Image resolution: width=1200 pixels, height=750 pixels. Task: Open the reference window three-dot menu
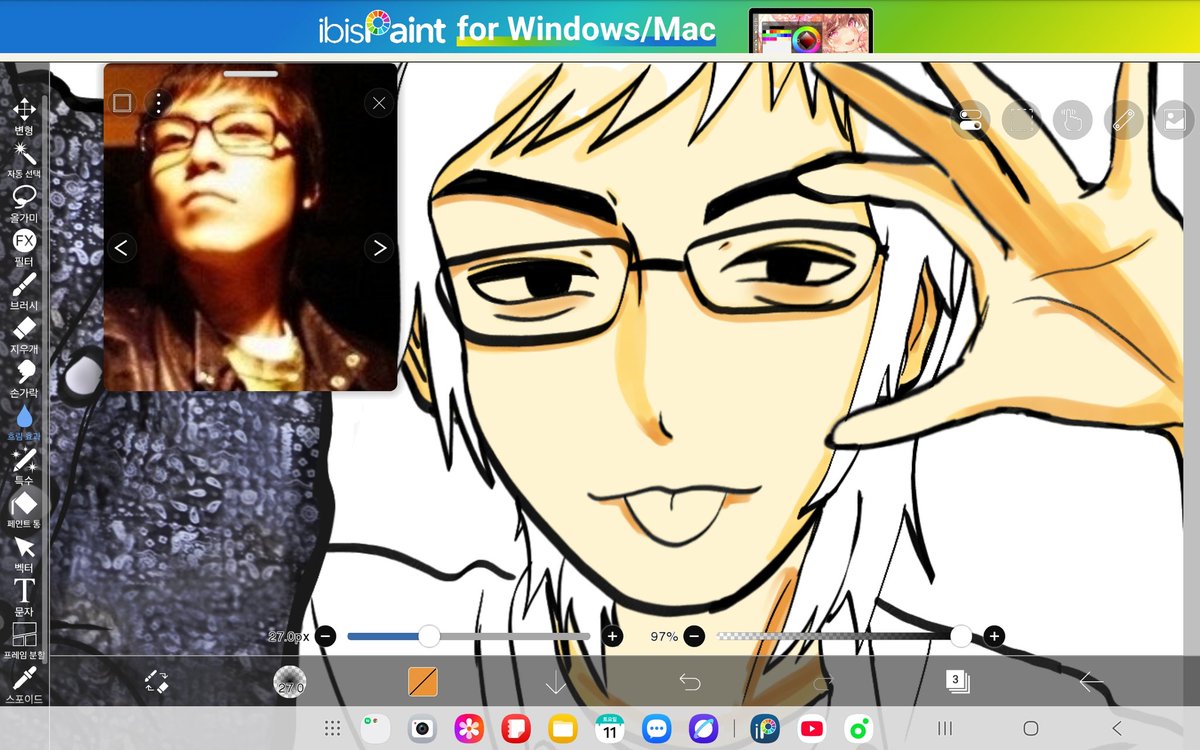click(x=158, y=103)
